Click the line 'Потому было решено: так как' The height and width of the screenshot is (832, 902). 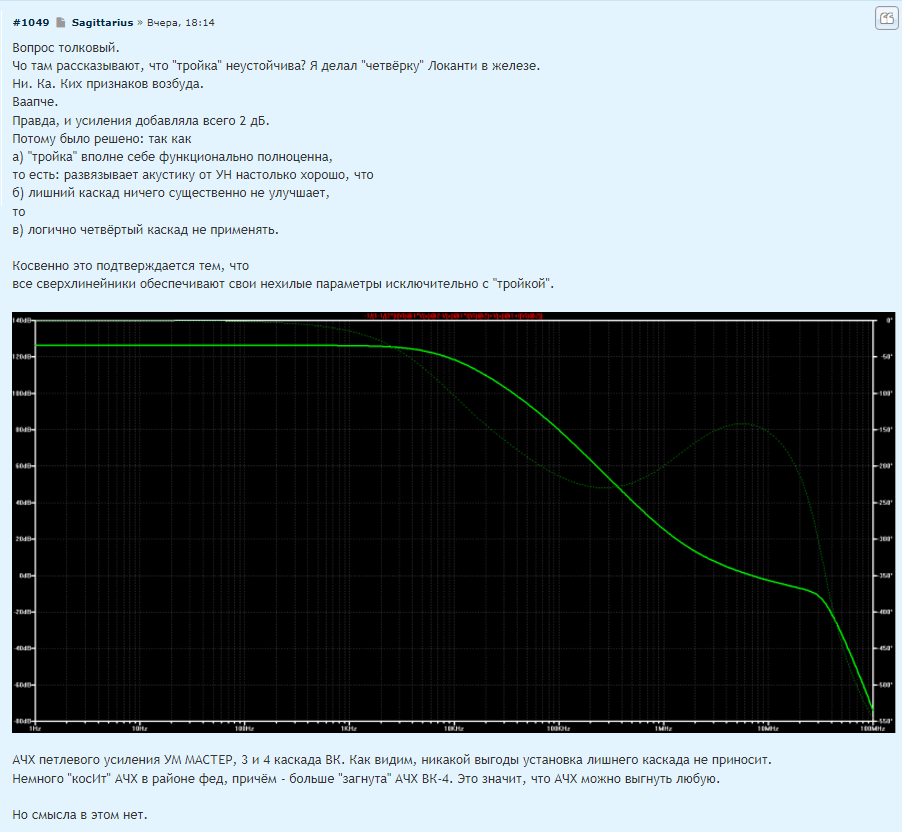click(101, 139)
